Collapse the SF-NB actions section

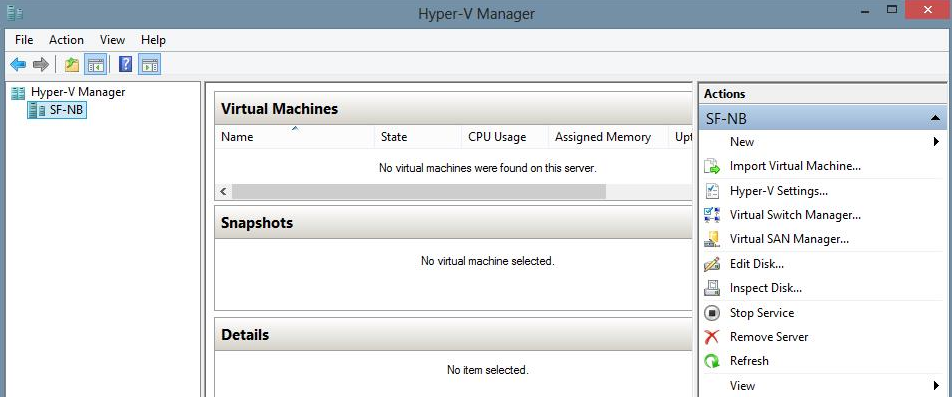pos(935,119)
